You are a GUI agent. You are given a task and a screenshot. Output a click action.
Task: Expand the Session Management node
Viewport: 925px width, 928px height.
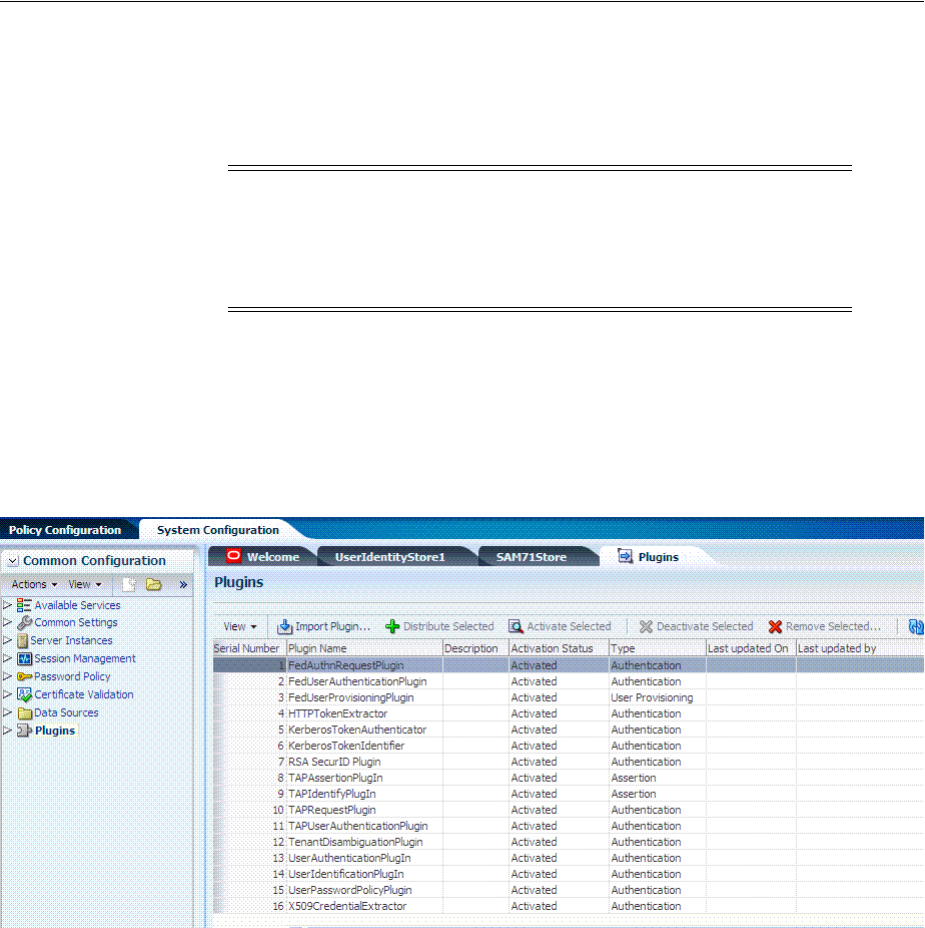point(8,658)
